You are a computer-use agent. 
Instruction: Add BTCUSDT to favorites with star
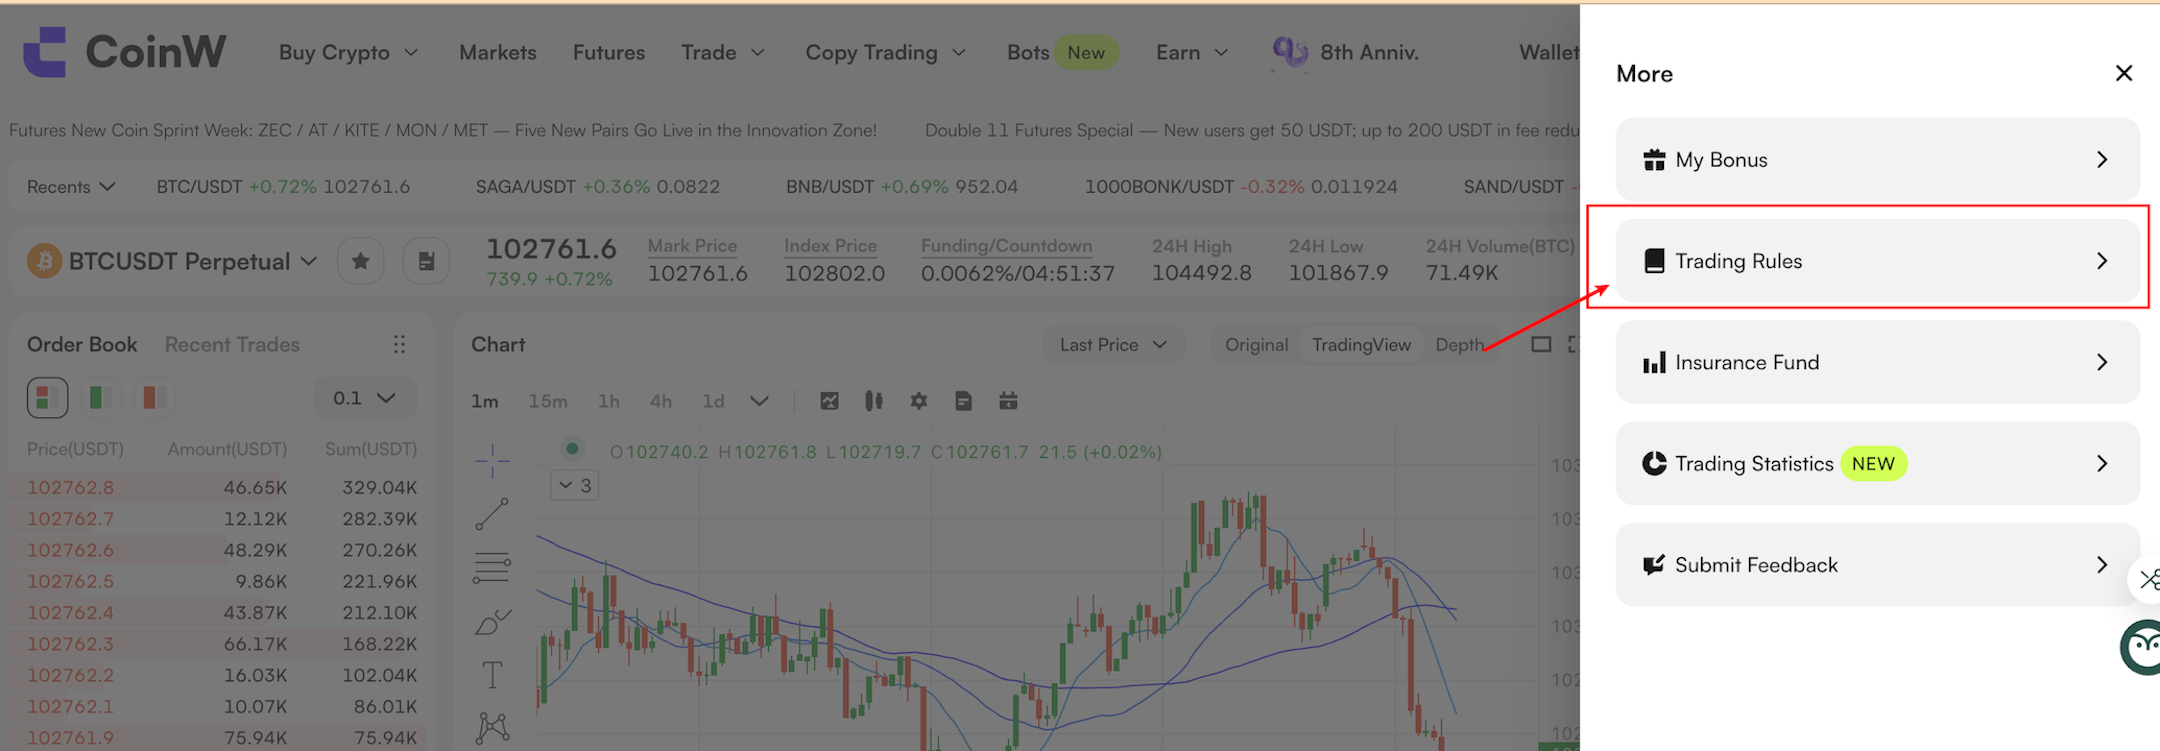tap(361, 262)
